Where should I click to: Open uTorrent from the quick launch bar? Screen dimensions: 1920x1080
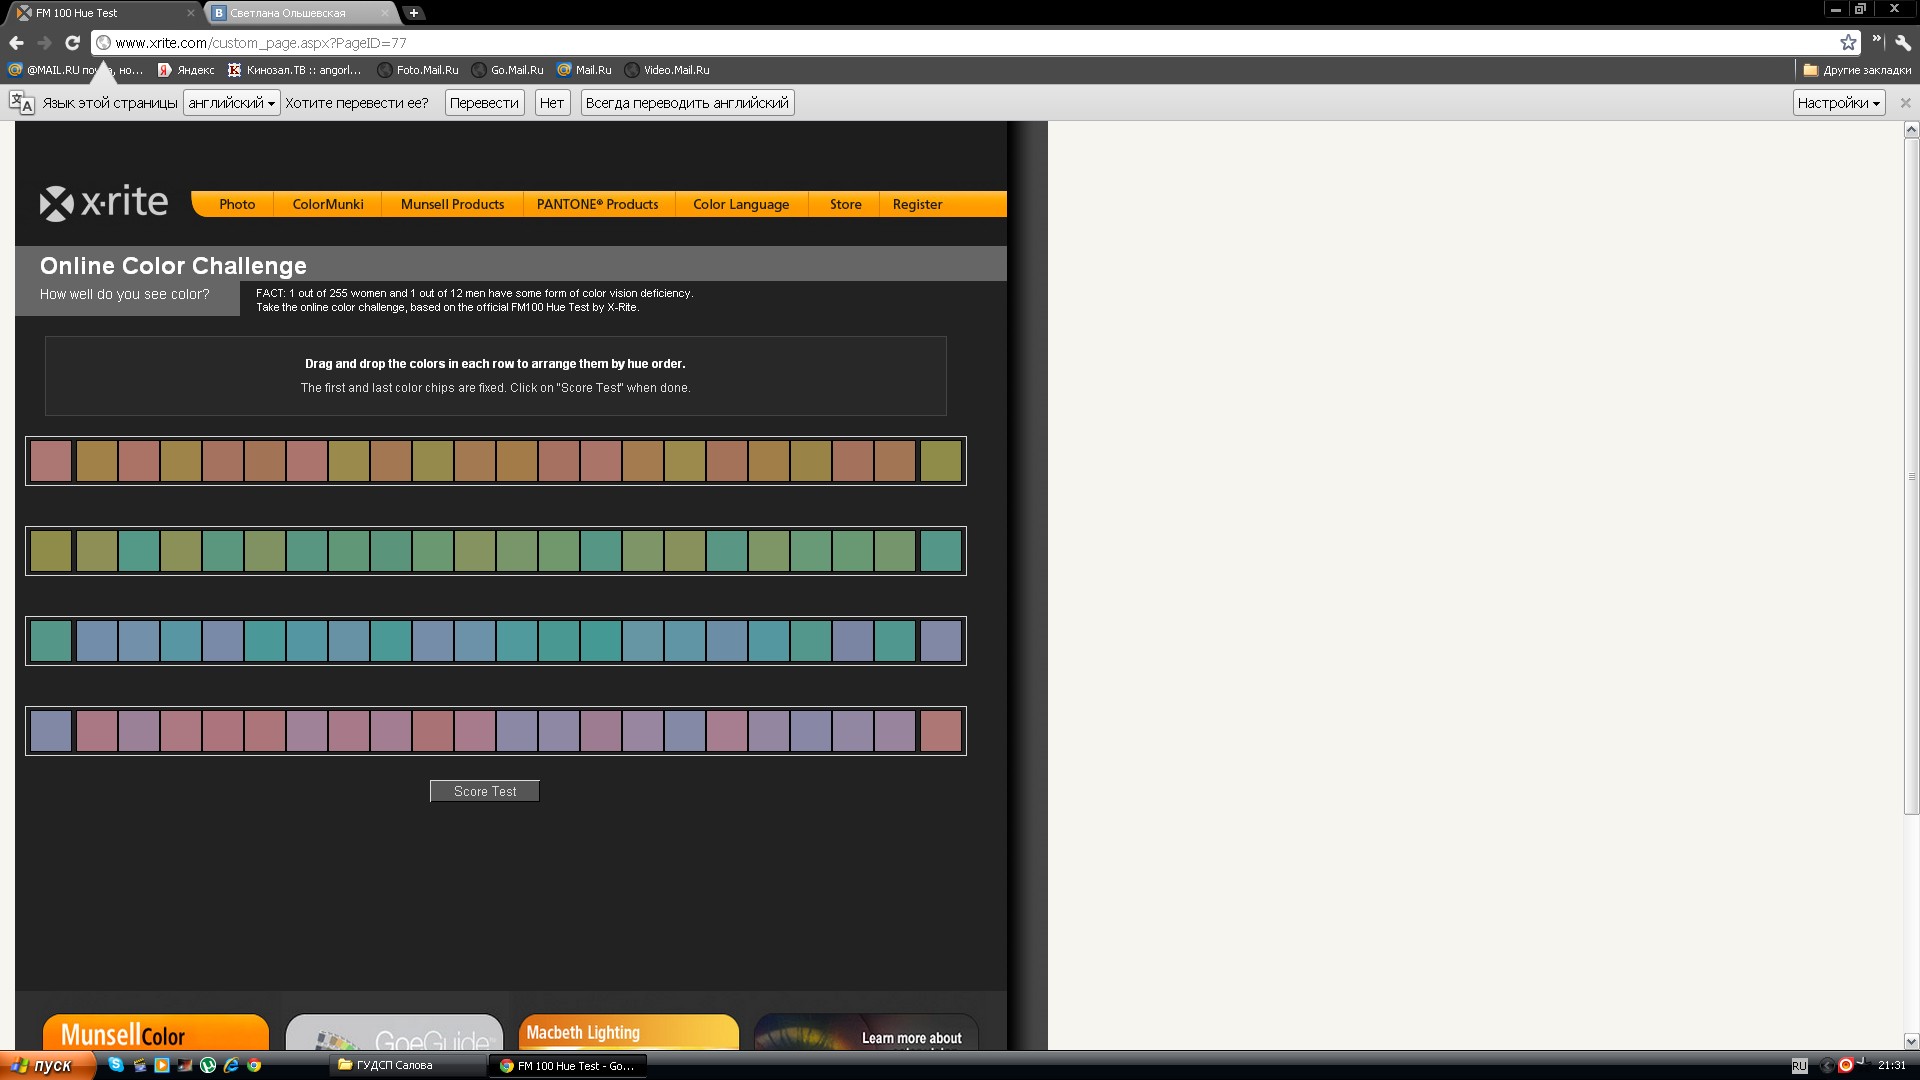pyautogui.click(x=208, y=1065)
